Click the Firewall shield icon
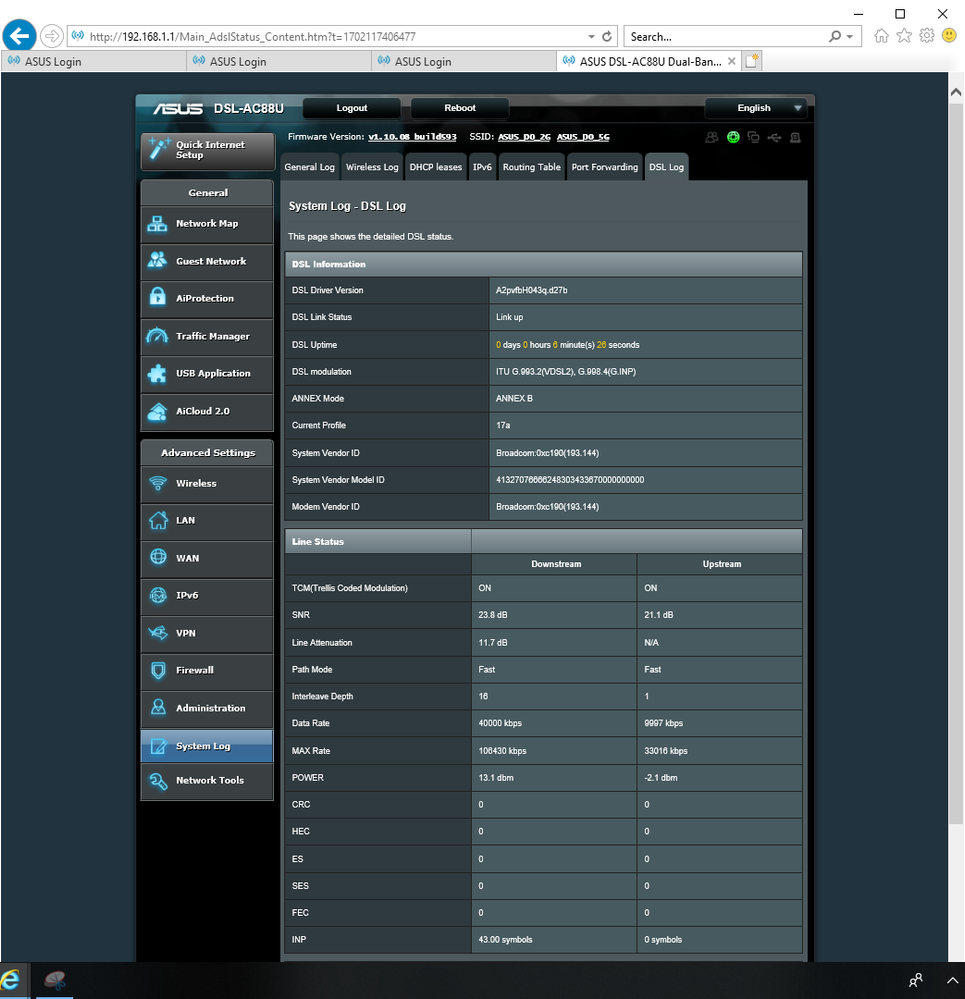Image resolution: width=965 pixels, height=999 pixels. (x=157, y=671)
